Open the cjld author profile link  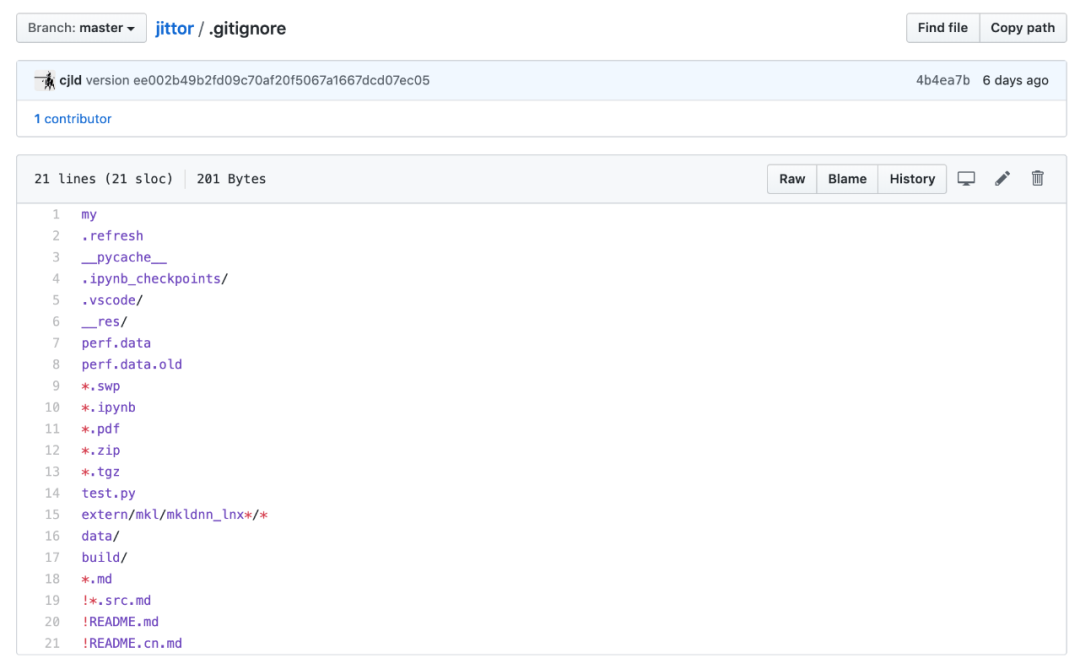[71, 80]
